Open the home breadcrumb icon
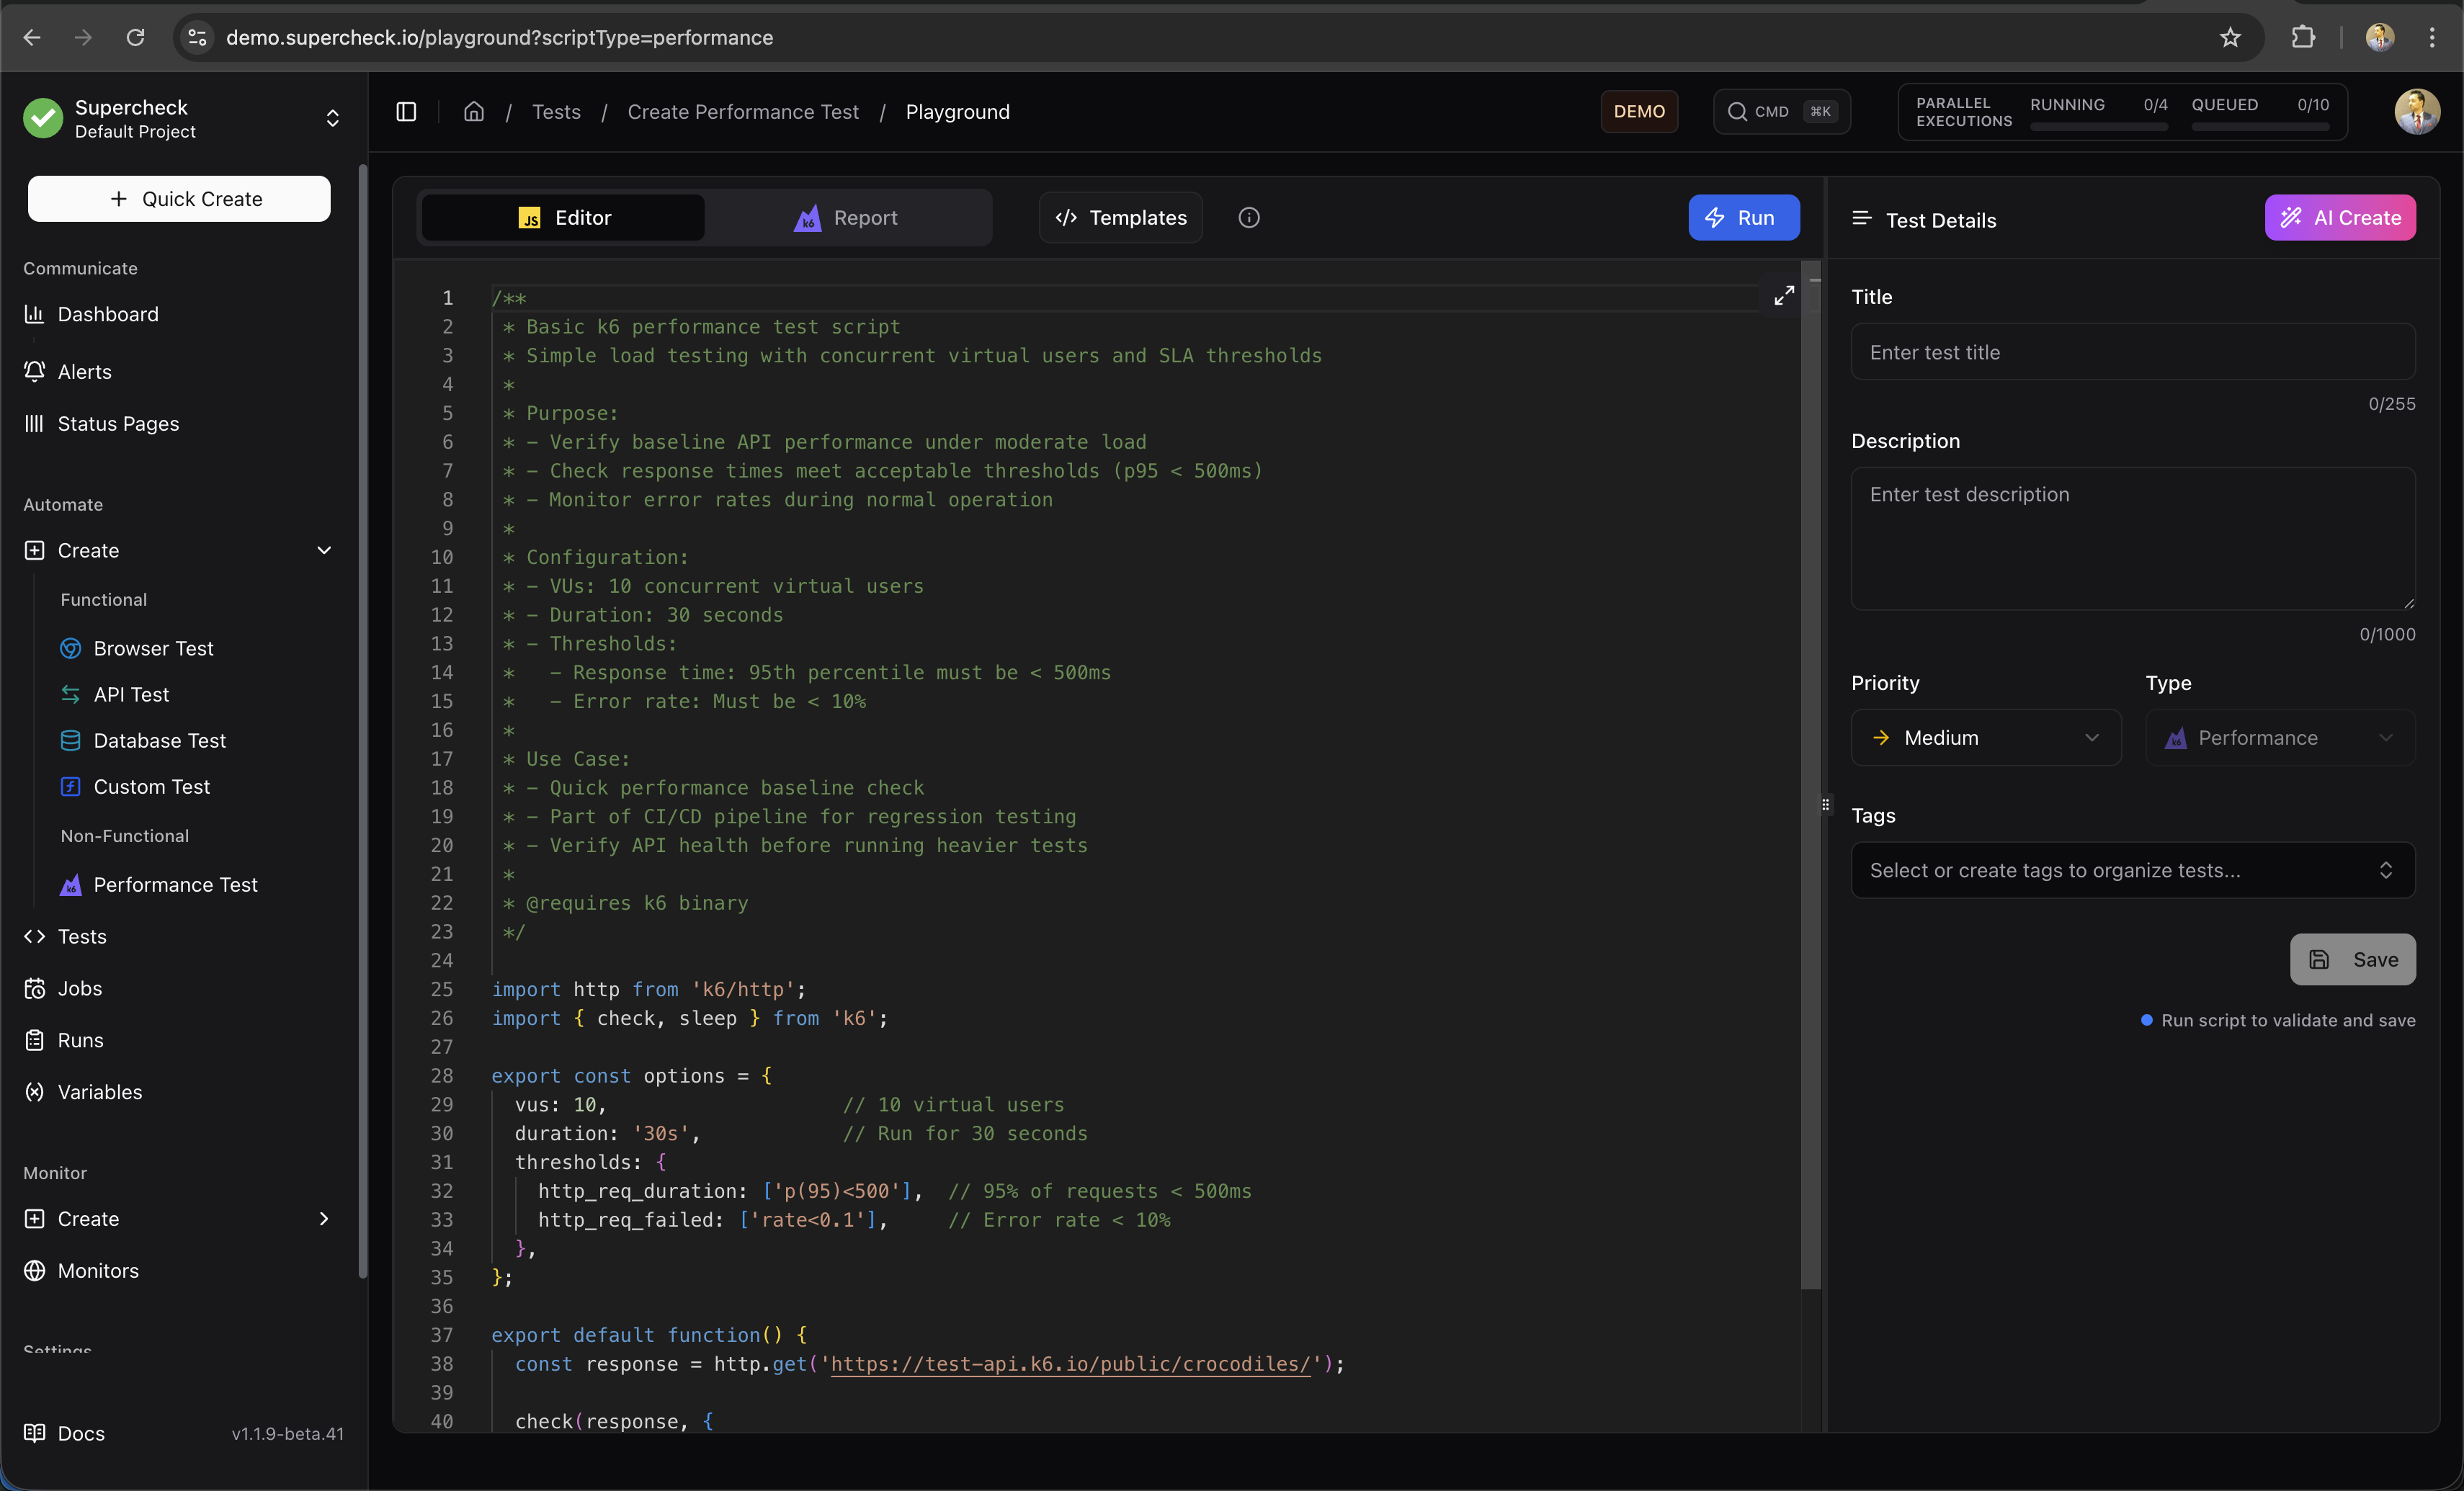 point(473,111)
